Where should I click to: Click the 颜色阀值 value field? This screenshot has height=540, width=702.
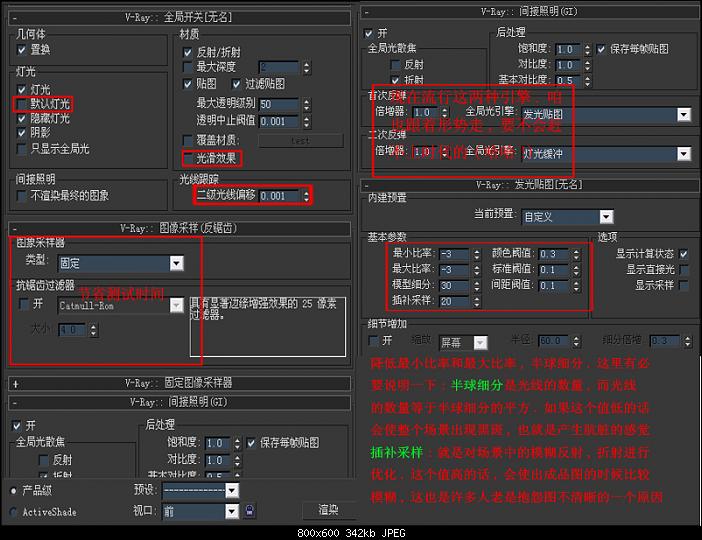554,254
